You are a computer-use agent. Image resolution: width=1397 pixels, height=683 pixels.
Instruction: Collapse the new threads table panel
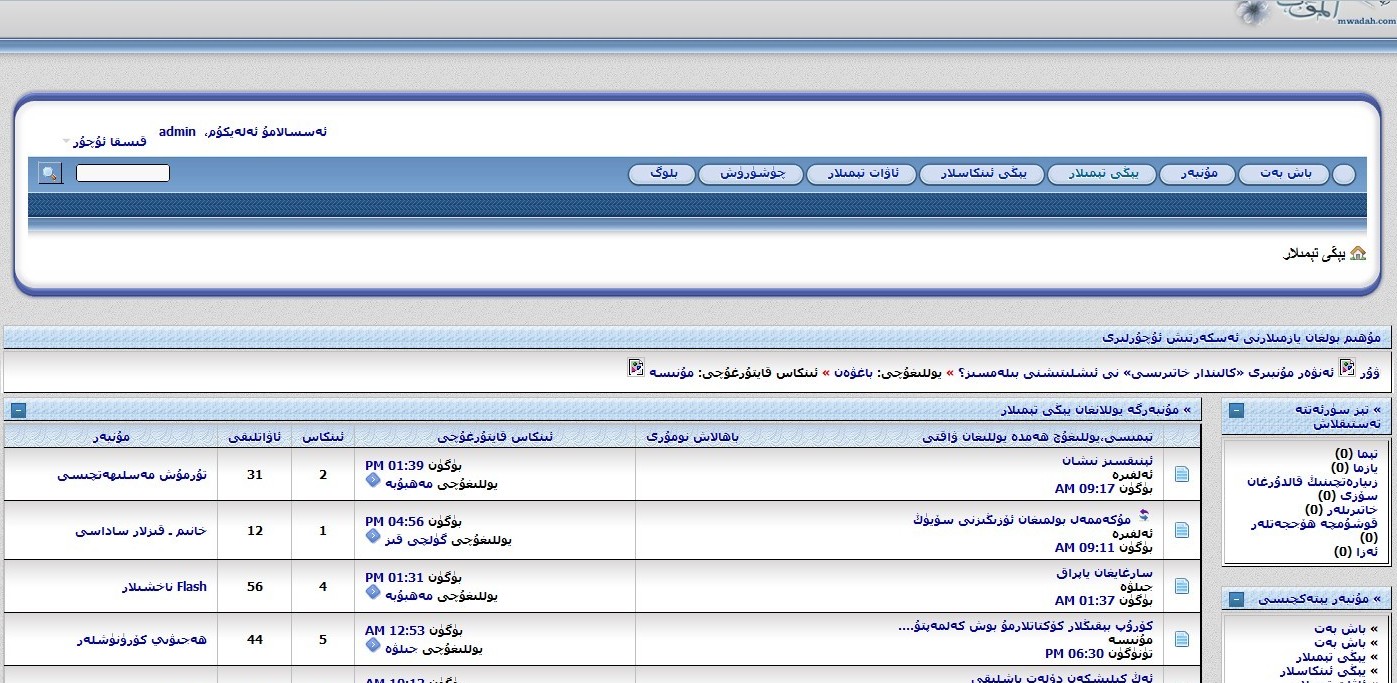pos(18,410)
